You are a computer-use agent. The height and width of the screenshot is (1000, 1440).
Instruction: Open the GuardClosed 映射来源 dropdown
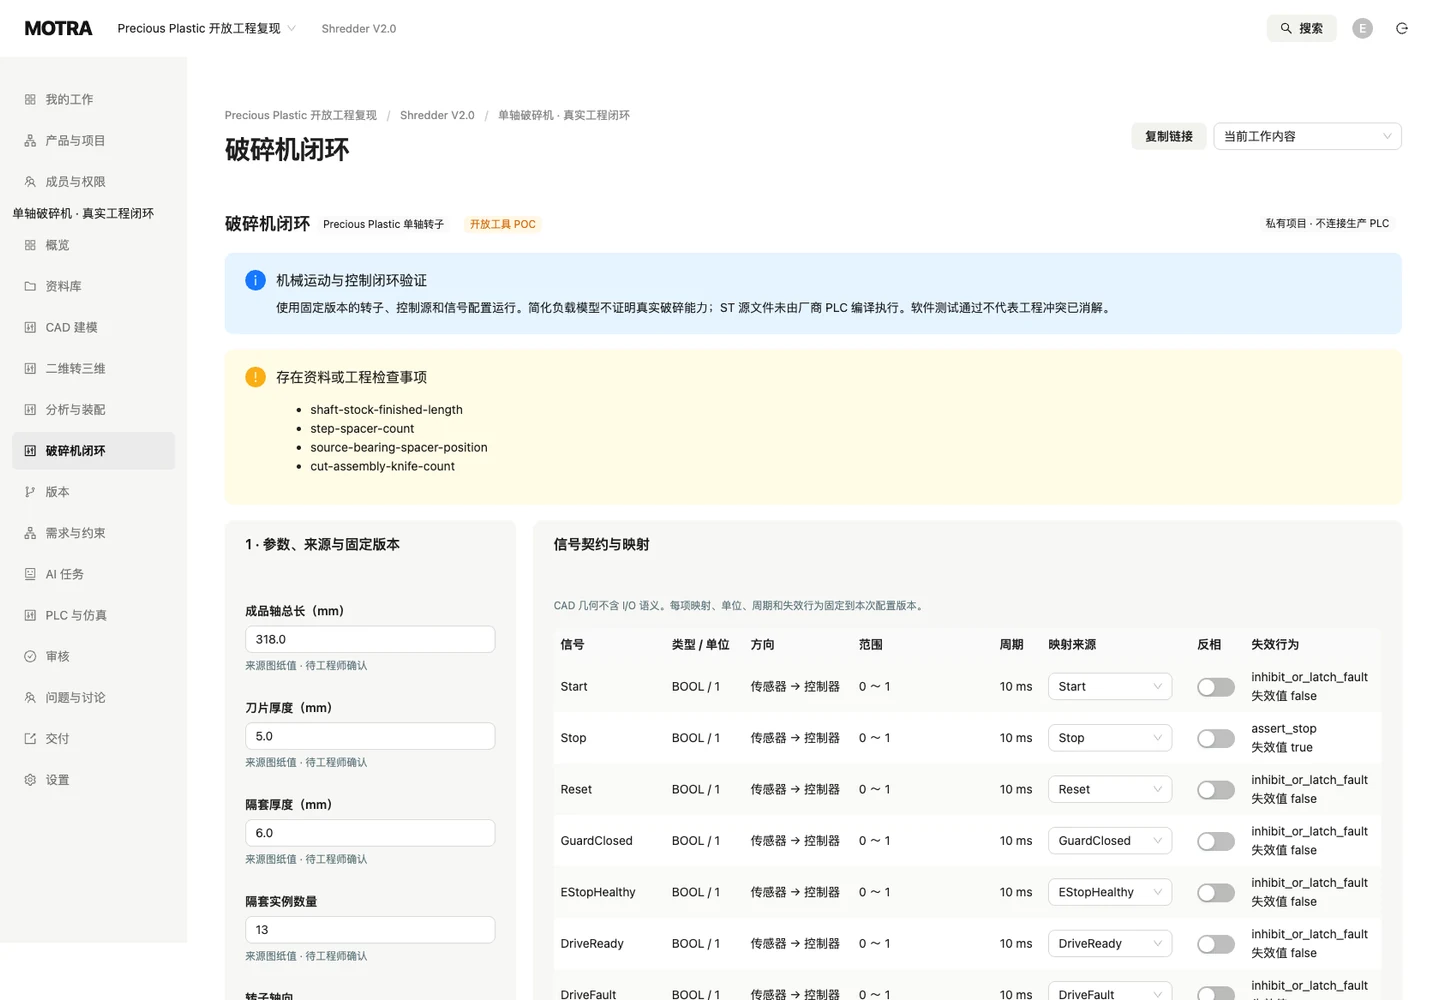[x=1110, y=841]
